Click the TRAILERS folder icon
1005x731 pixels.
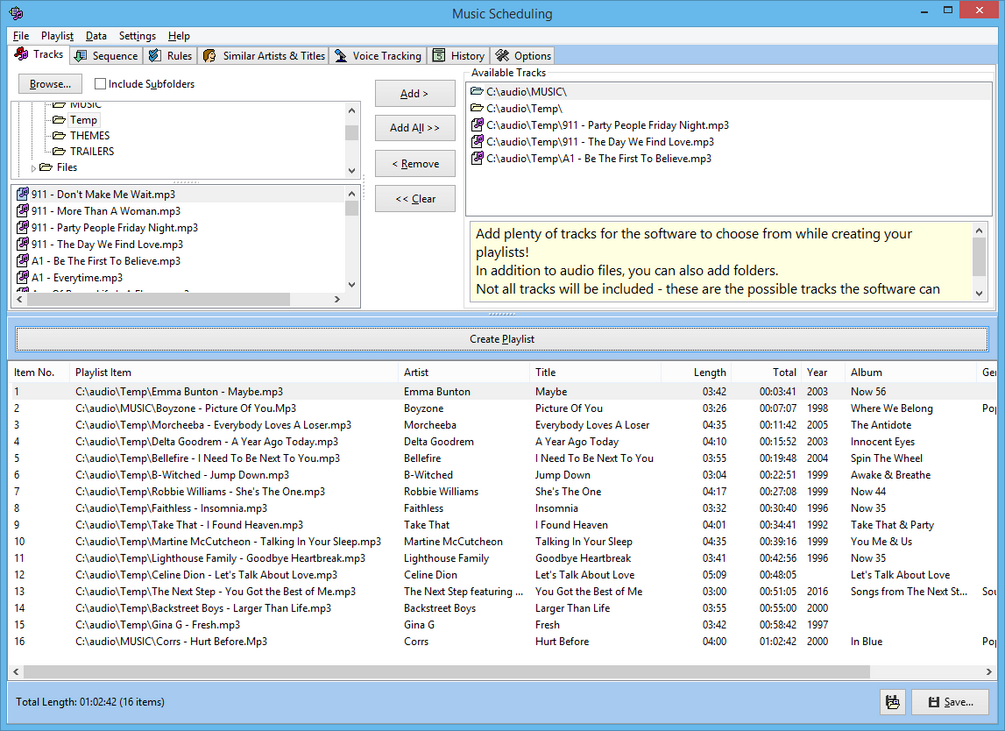pos(59,151)
